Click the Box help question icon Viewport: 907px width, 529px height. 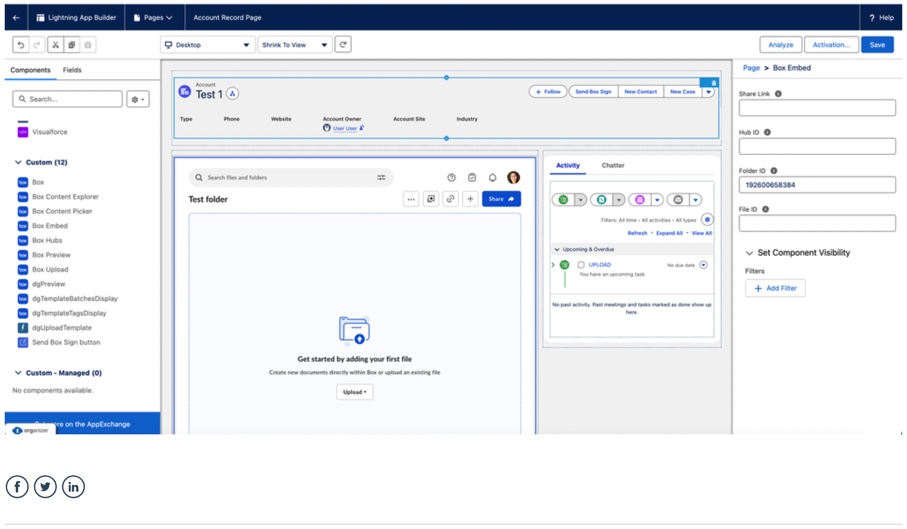click(451, 177)
